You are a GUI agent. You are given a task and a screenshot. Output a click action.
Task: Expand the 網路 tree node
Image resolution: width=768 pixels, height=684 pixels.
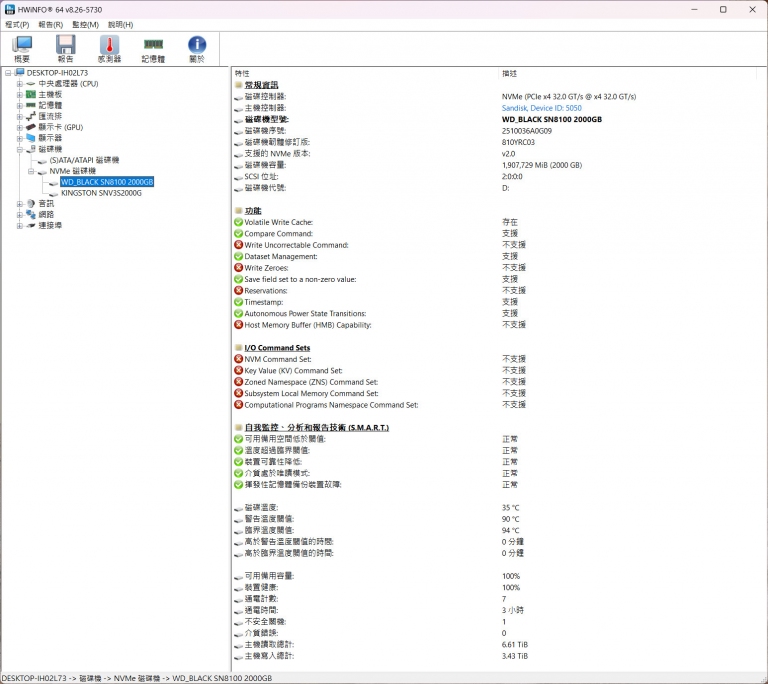tap(20, 215)
